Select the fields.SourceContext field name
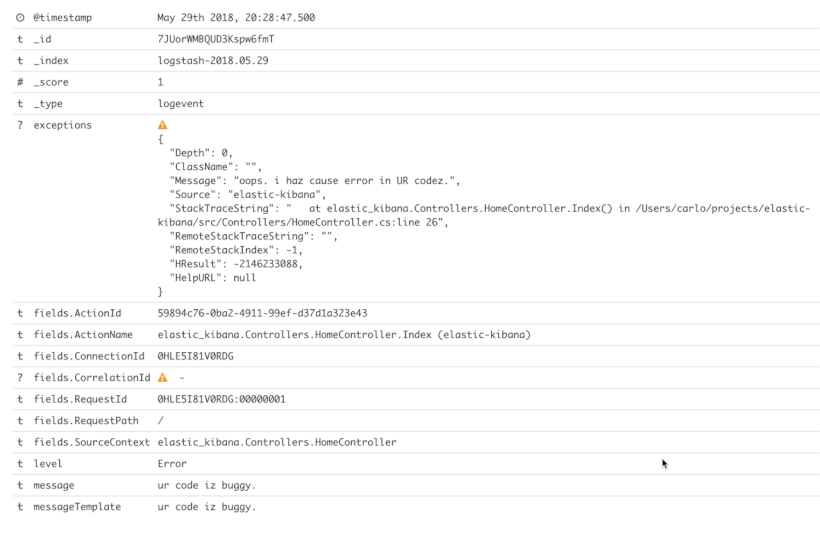The height and width of the screenshot is (536, 820). point(92,442)
